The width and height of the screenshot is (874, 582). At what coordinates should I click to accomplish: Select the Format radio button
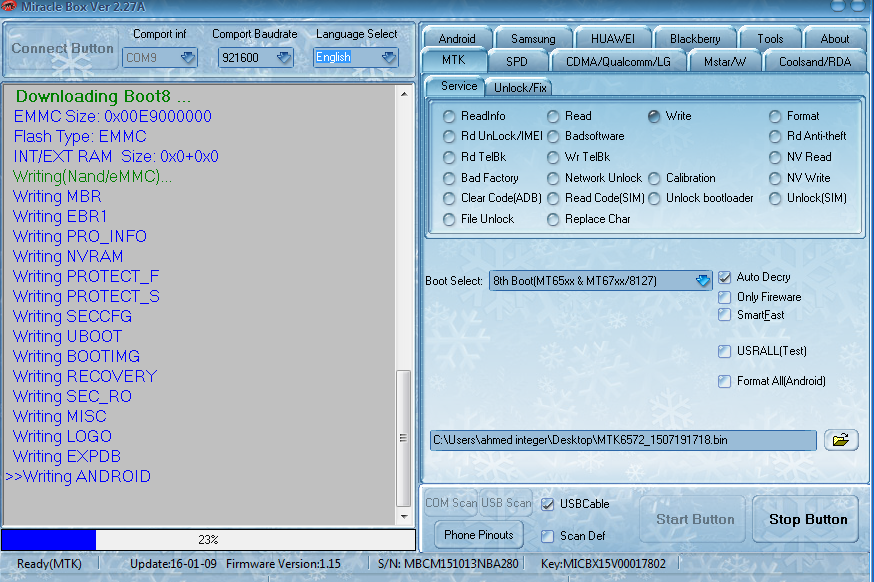tap(775, 117)
